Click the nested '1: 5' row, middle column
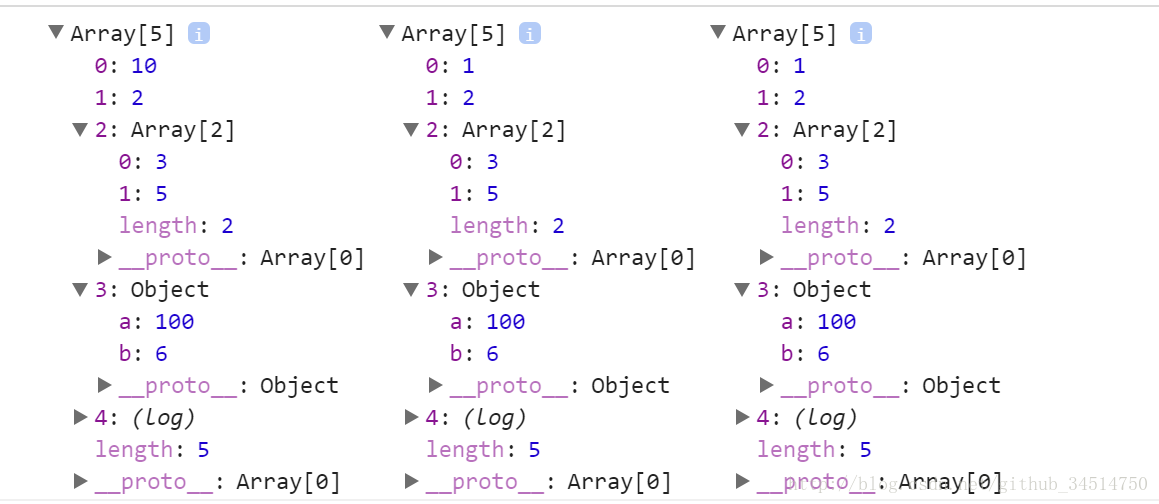The height and width of the screenshot is (504, 1159). 475,194
